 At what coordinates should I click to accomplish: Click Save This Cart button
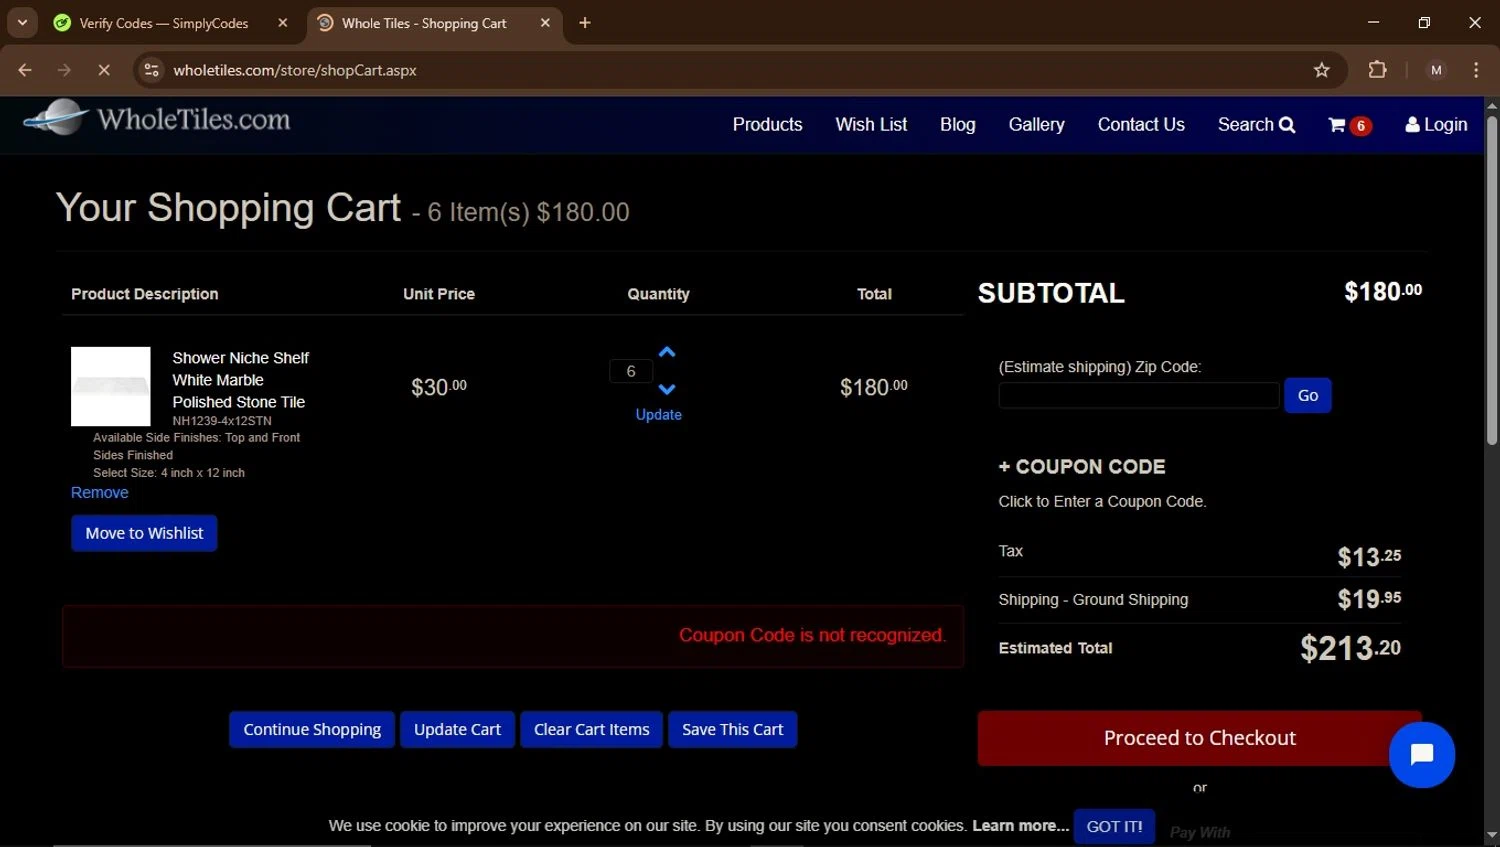pyautogui.click(x=732, y=729)
